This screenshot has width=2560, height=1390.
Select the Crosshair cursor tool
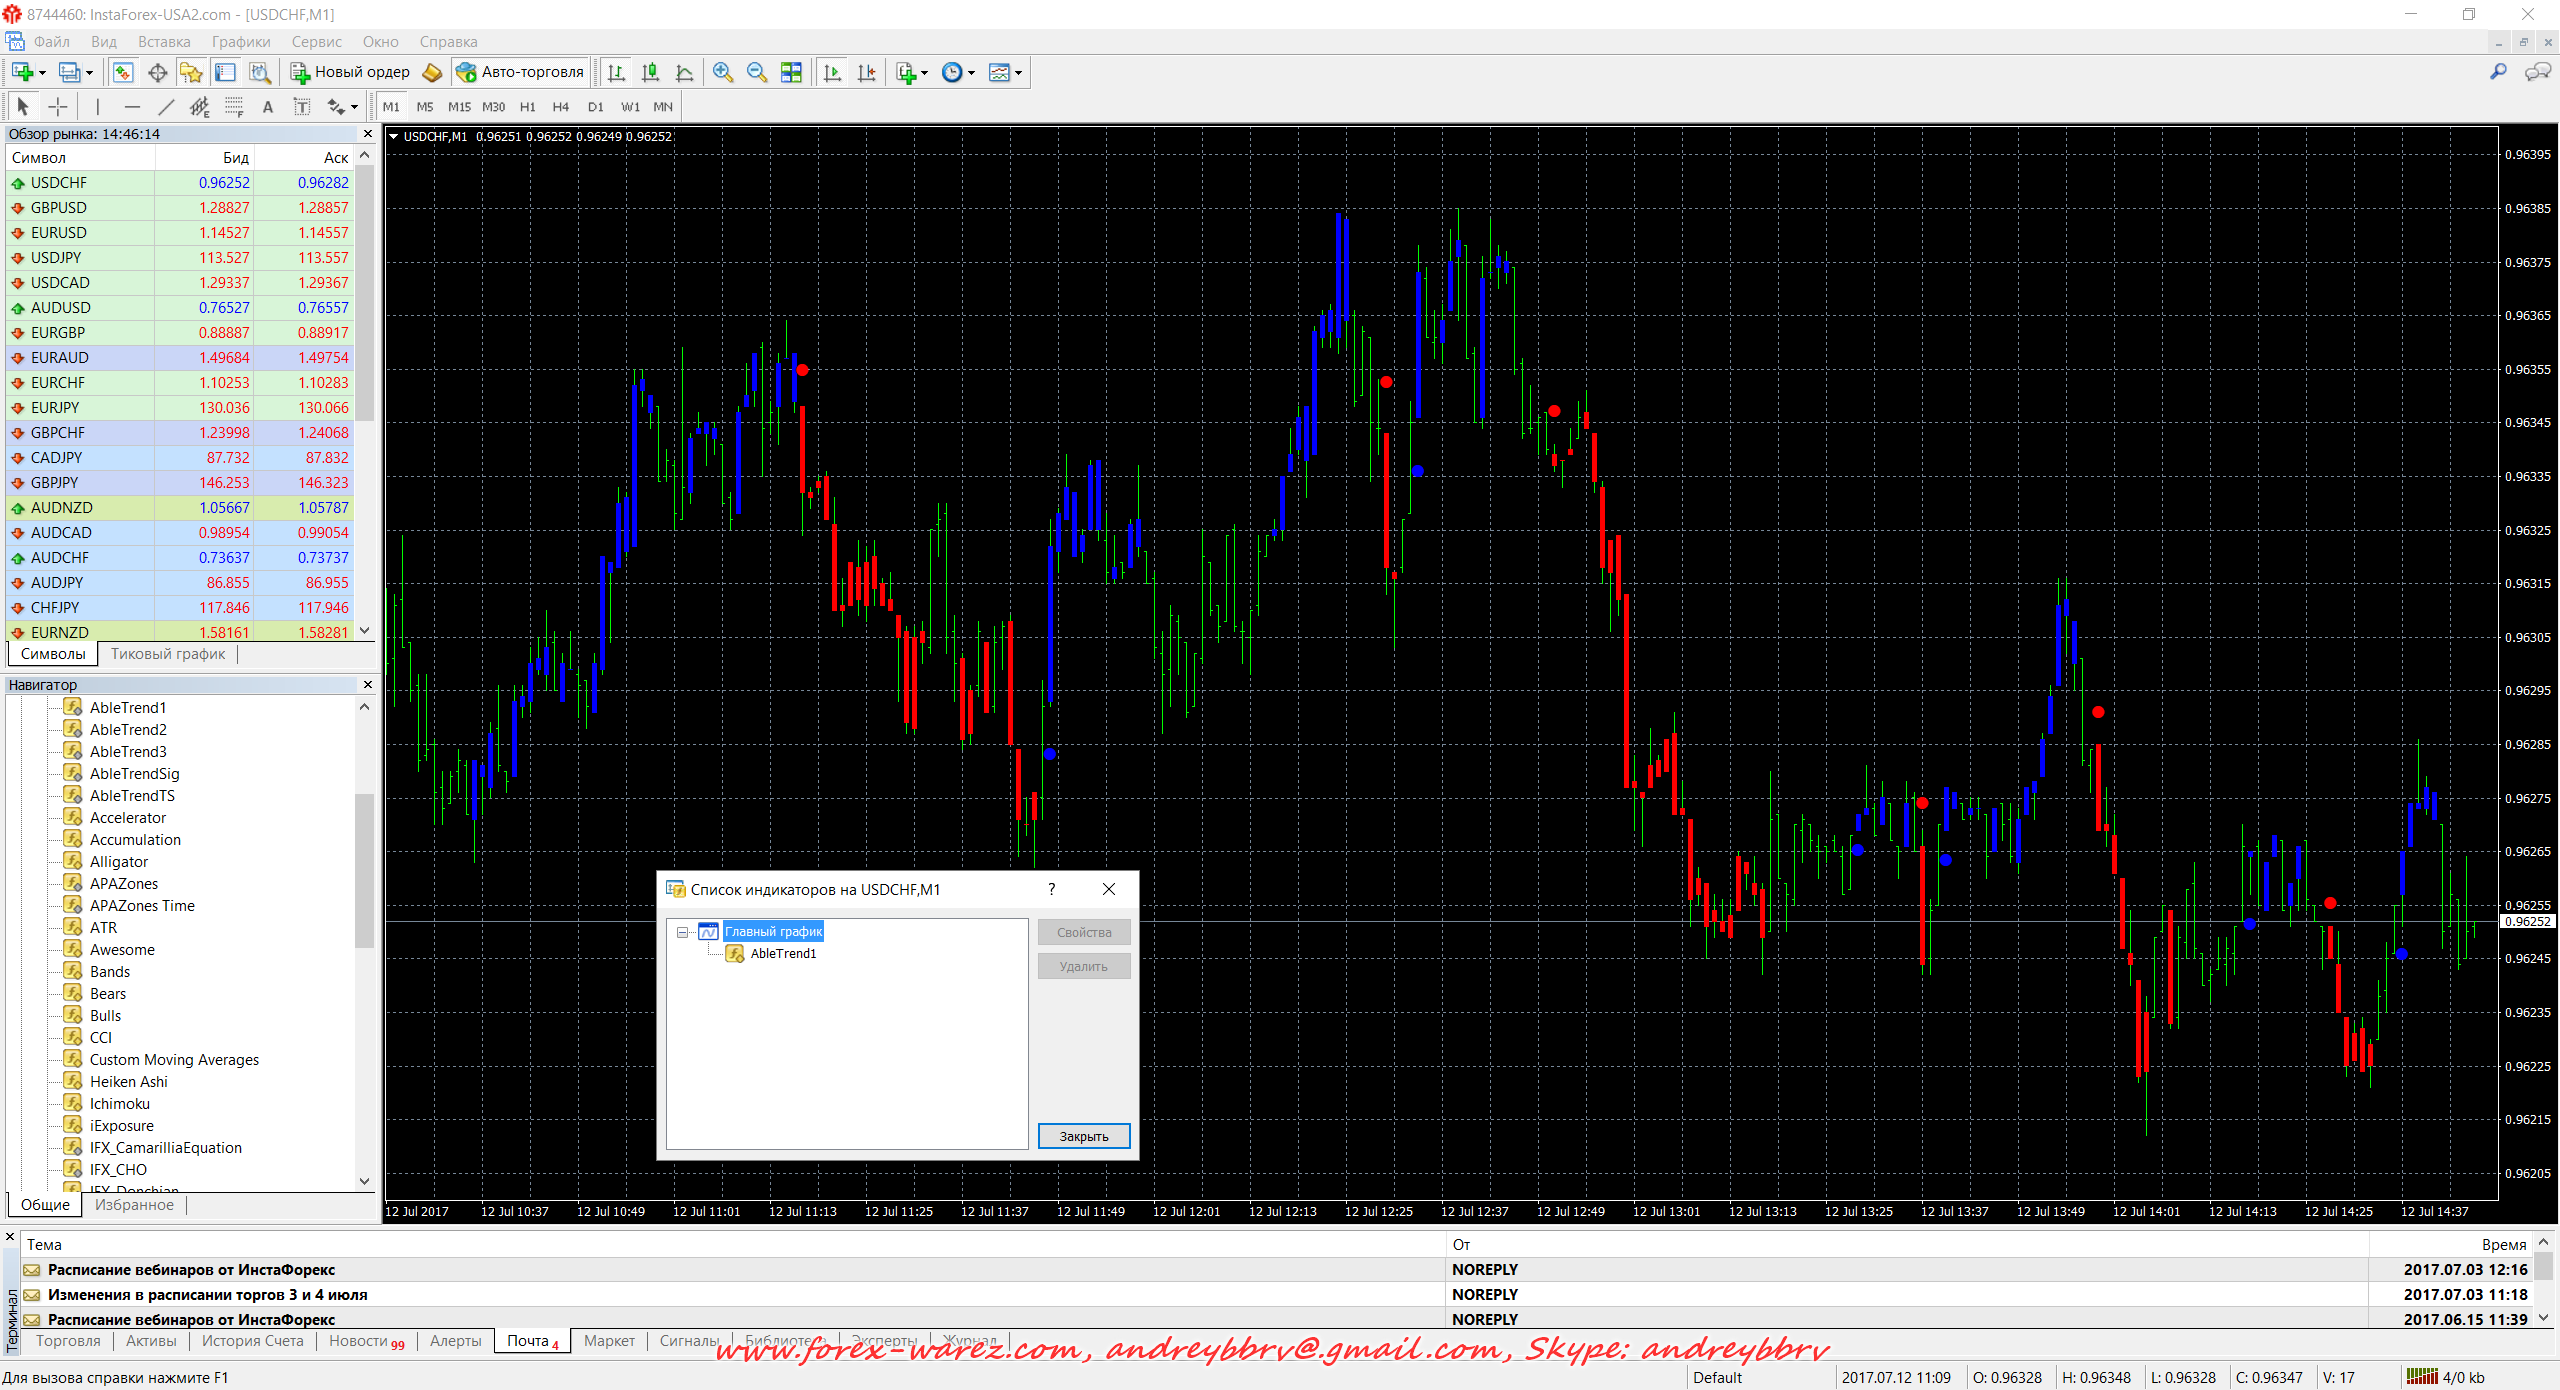(58, 107)
